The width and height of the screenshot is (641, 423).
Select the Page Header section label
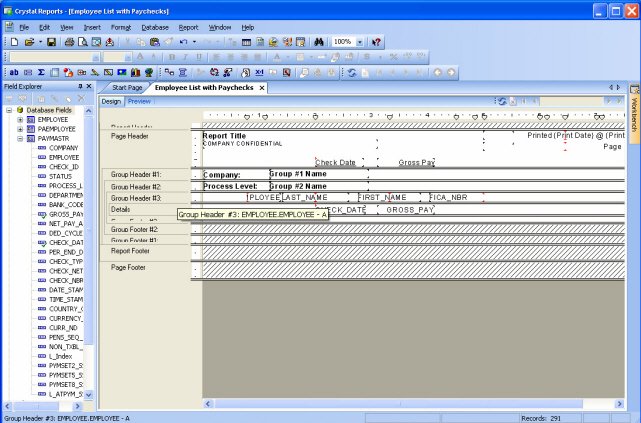tap(130, 136)
